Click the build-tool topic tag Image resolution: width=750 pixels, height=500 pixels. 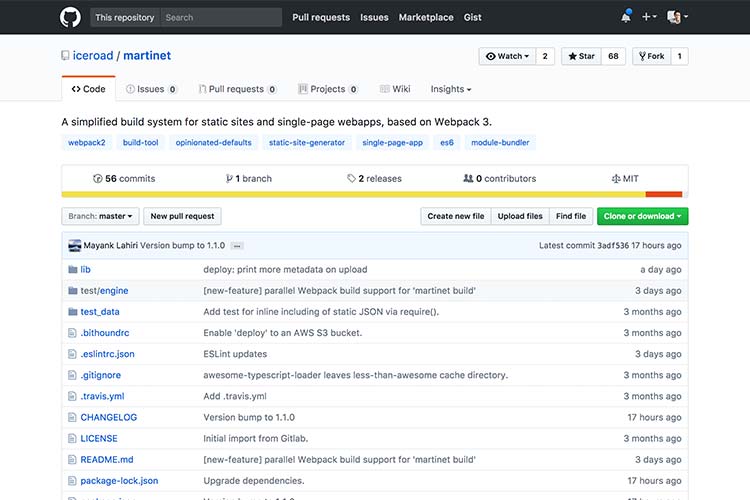point(140,143)
